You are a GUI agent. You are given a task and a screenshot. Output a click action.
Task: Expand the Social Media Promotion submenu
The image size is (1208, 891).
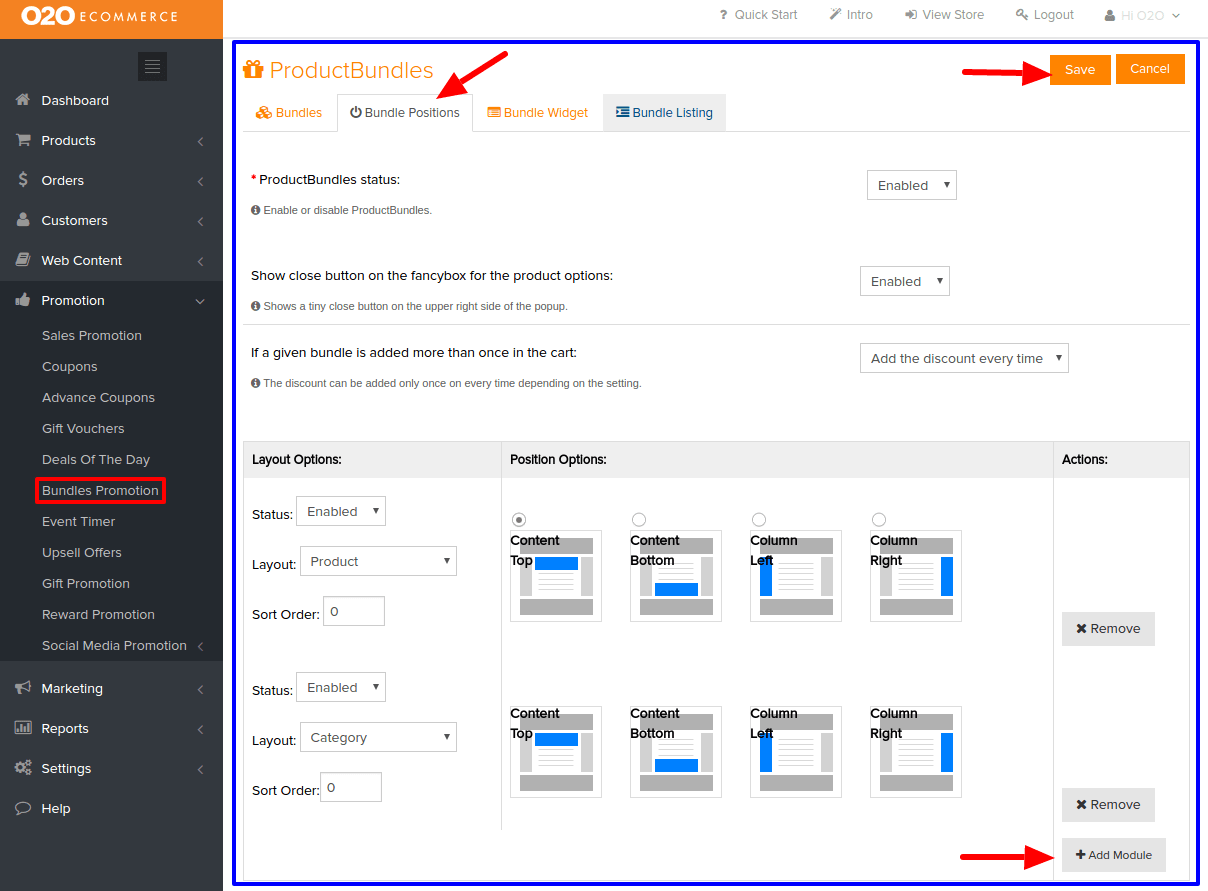[x=200, y=646]
